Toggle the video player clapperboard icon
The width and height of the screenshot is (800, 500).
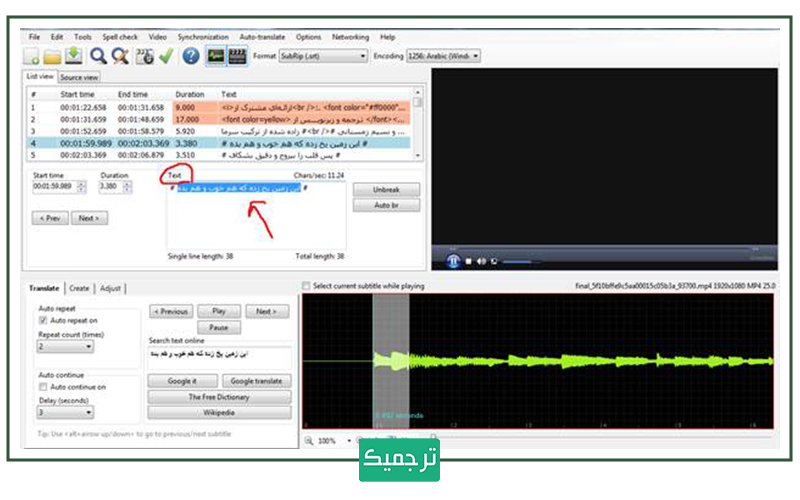(x=237, y=56)
